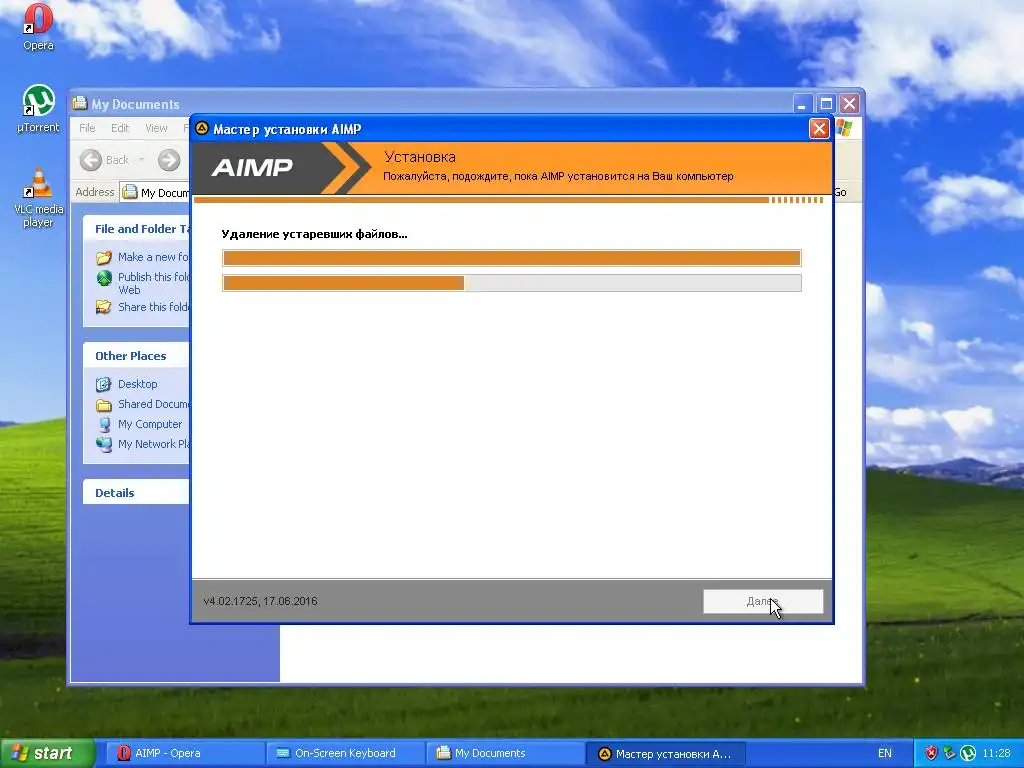Click the first installation progress bar
Viewport: 1024px width, 768px height.
(x=511, y=258)
